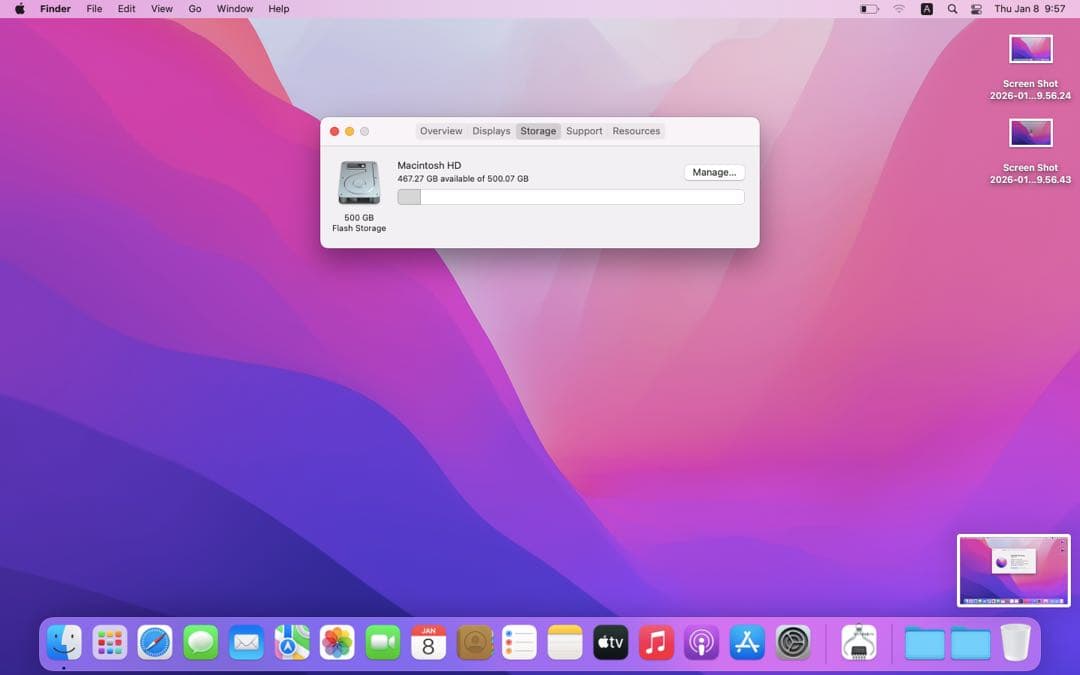Image resolution: width=1080 pixels, height=675 pixels.
Task: Open Spotlight search from the menu bar
Action: (951, 9)
